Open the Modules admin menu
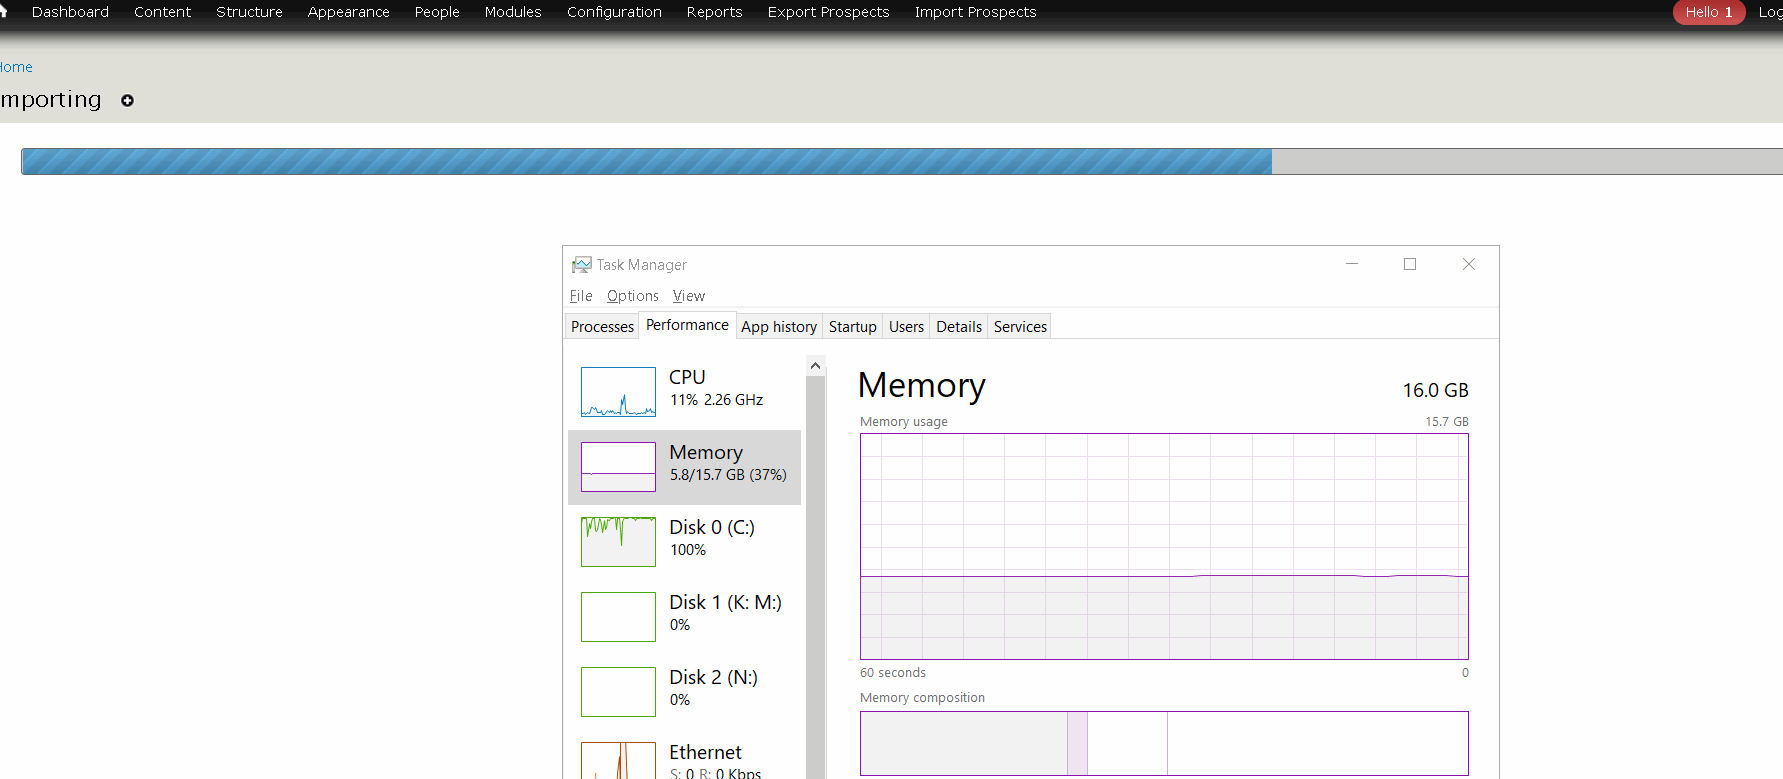This screenshot has width=1783, height=779. 513,12
